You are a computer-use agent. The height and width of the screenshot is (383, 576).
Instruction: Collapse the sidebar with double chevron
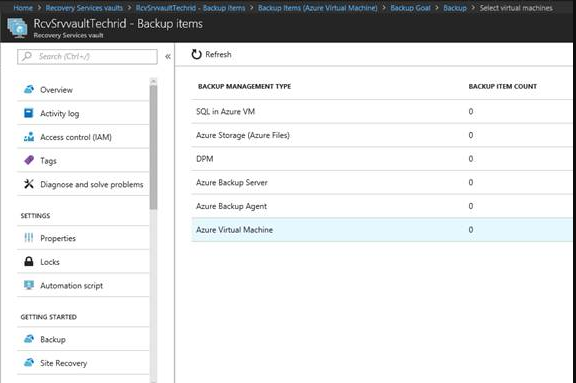click(168, 57)
